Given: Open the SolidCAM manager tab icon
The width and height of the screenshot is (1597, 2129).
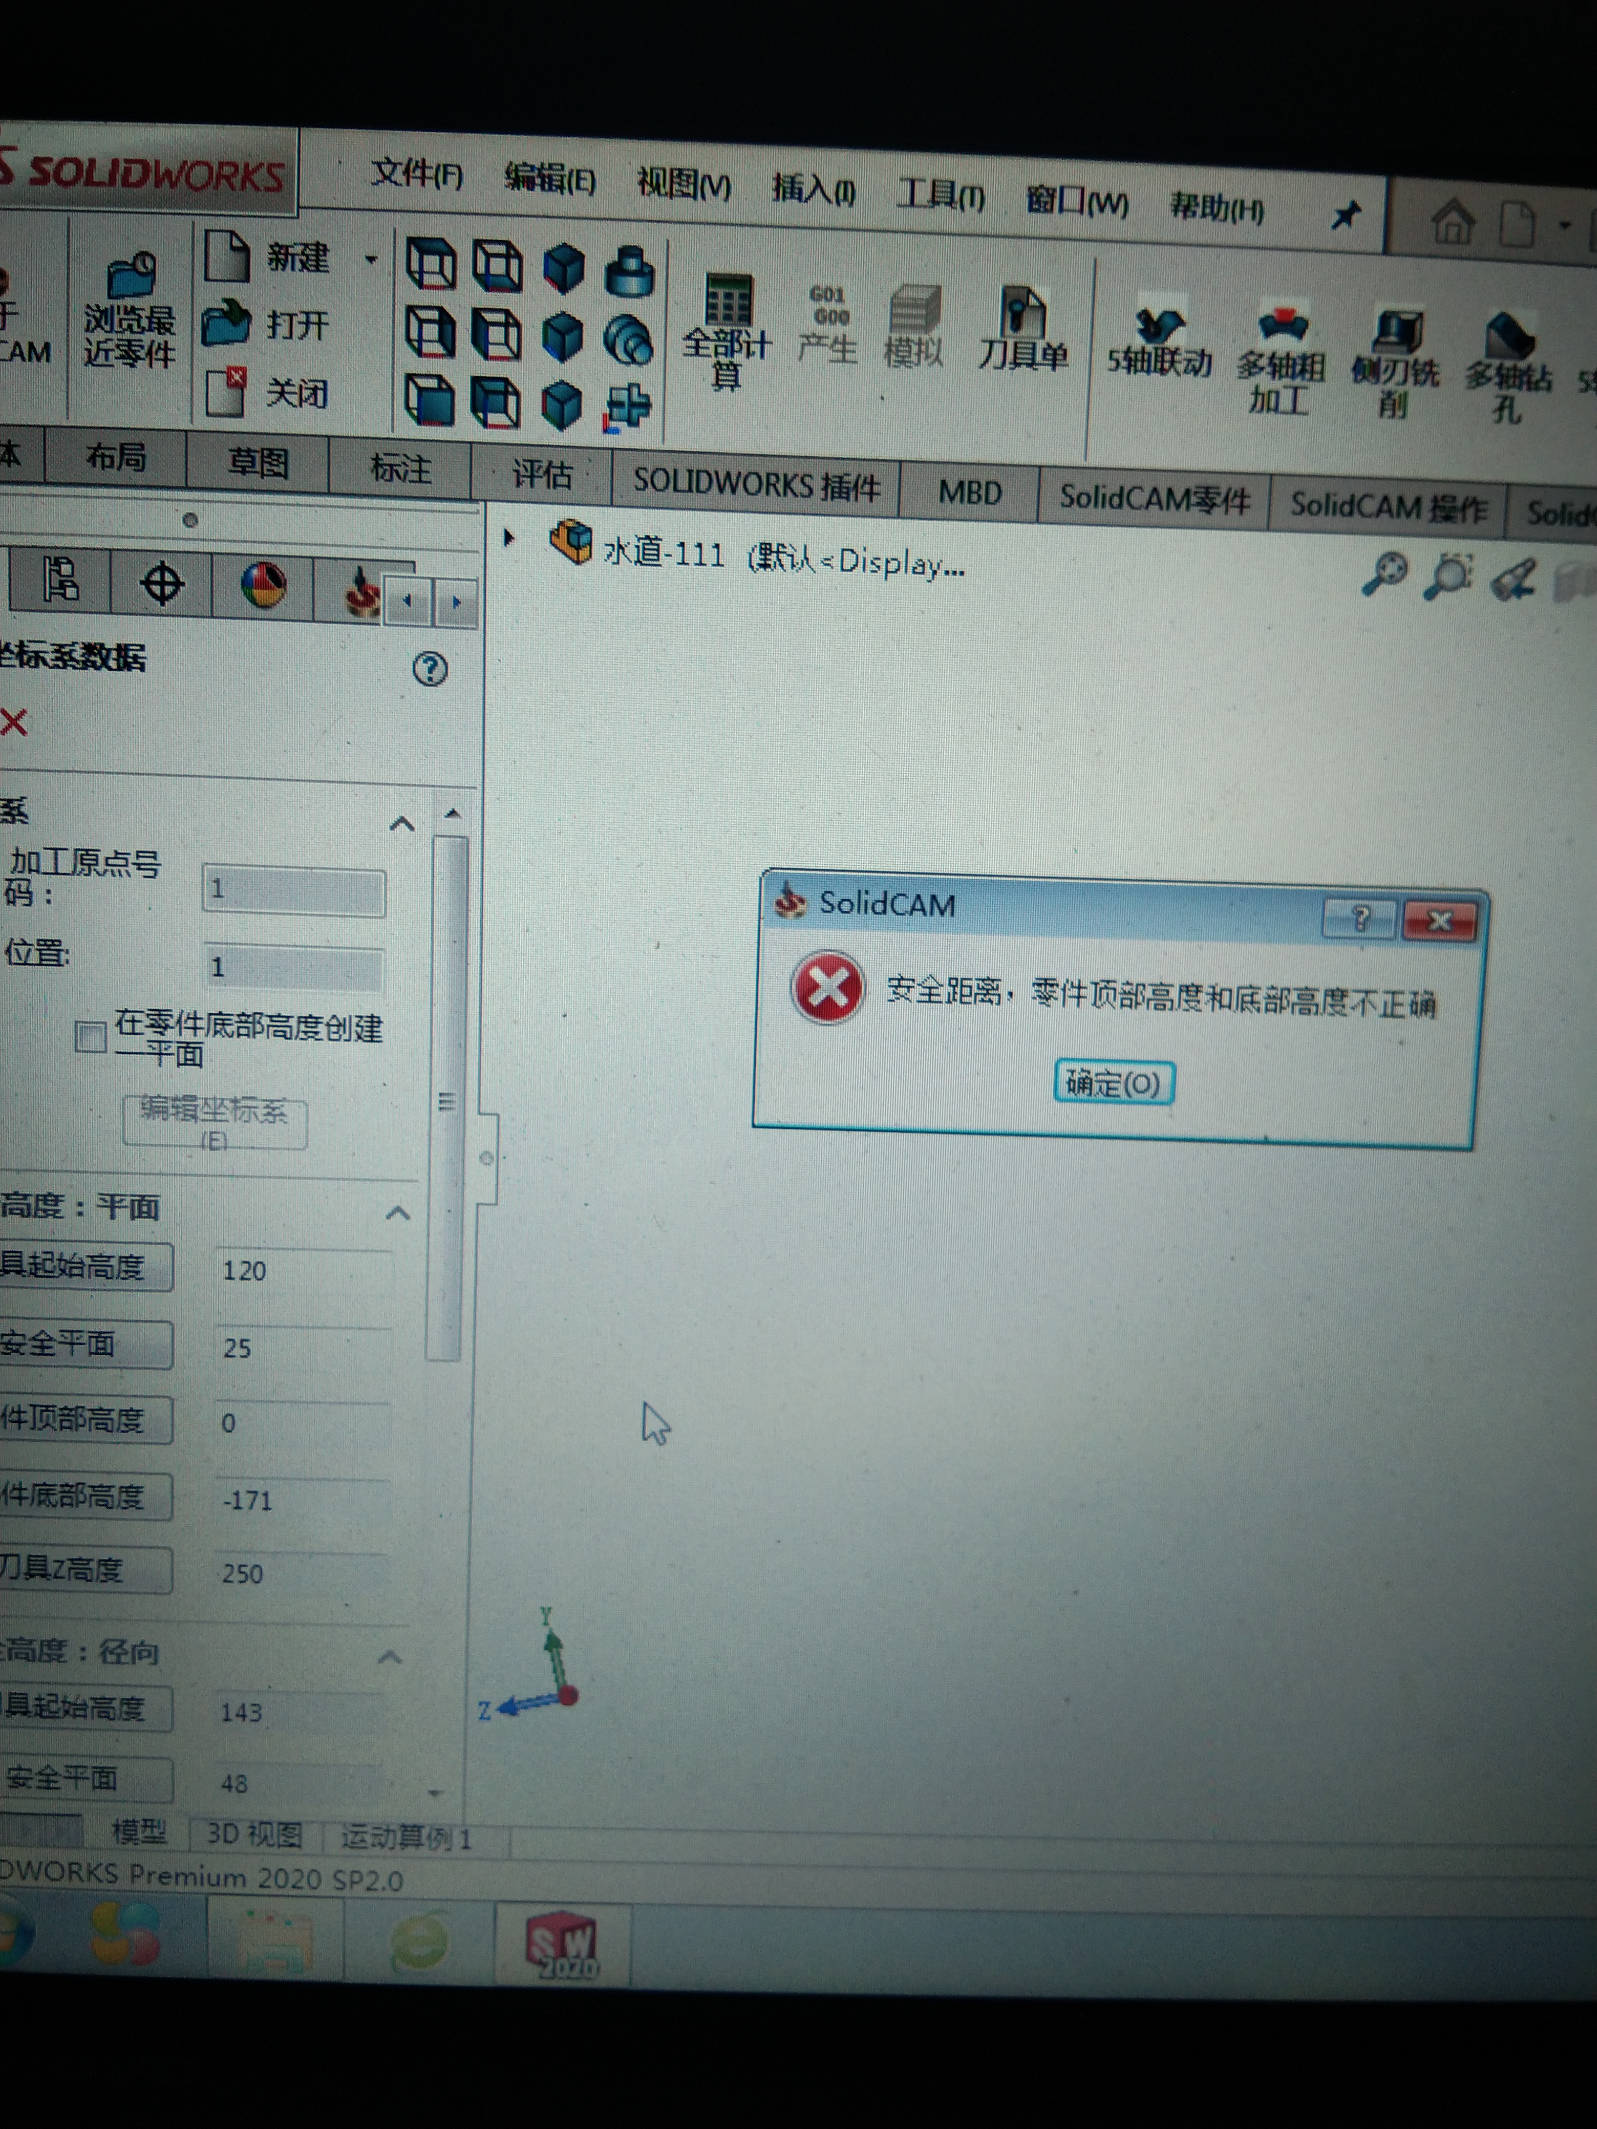Looking at the screenshot, I should [361, 591].
